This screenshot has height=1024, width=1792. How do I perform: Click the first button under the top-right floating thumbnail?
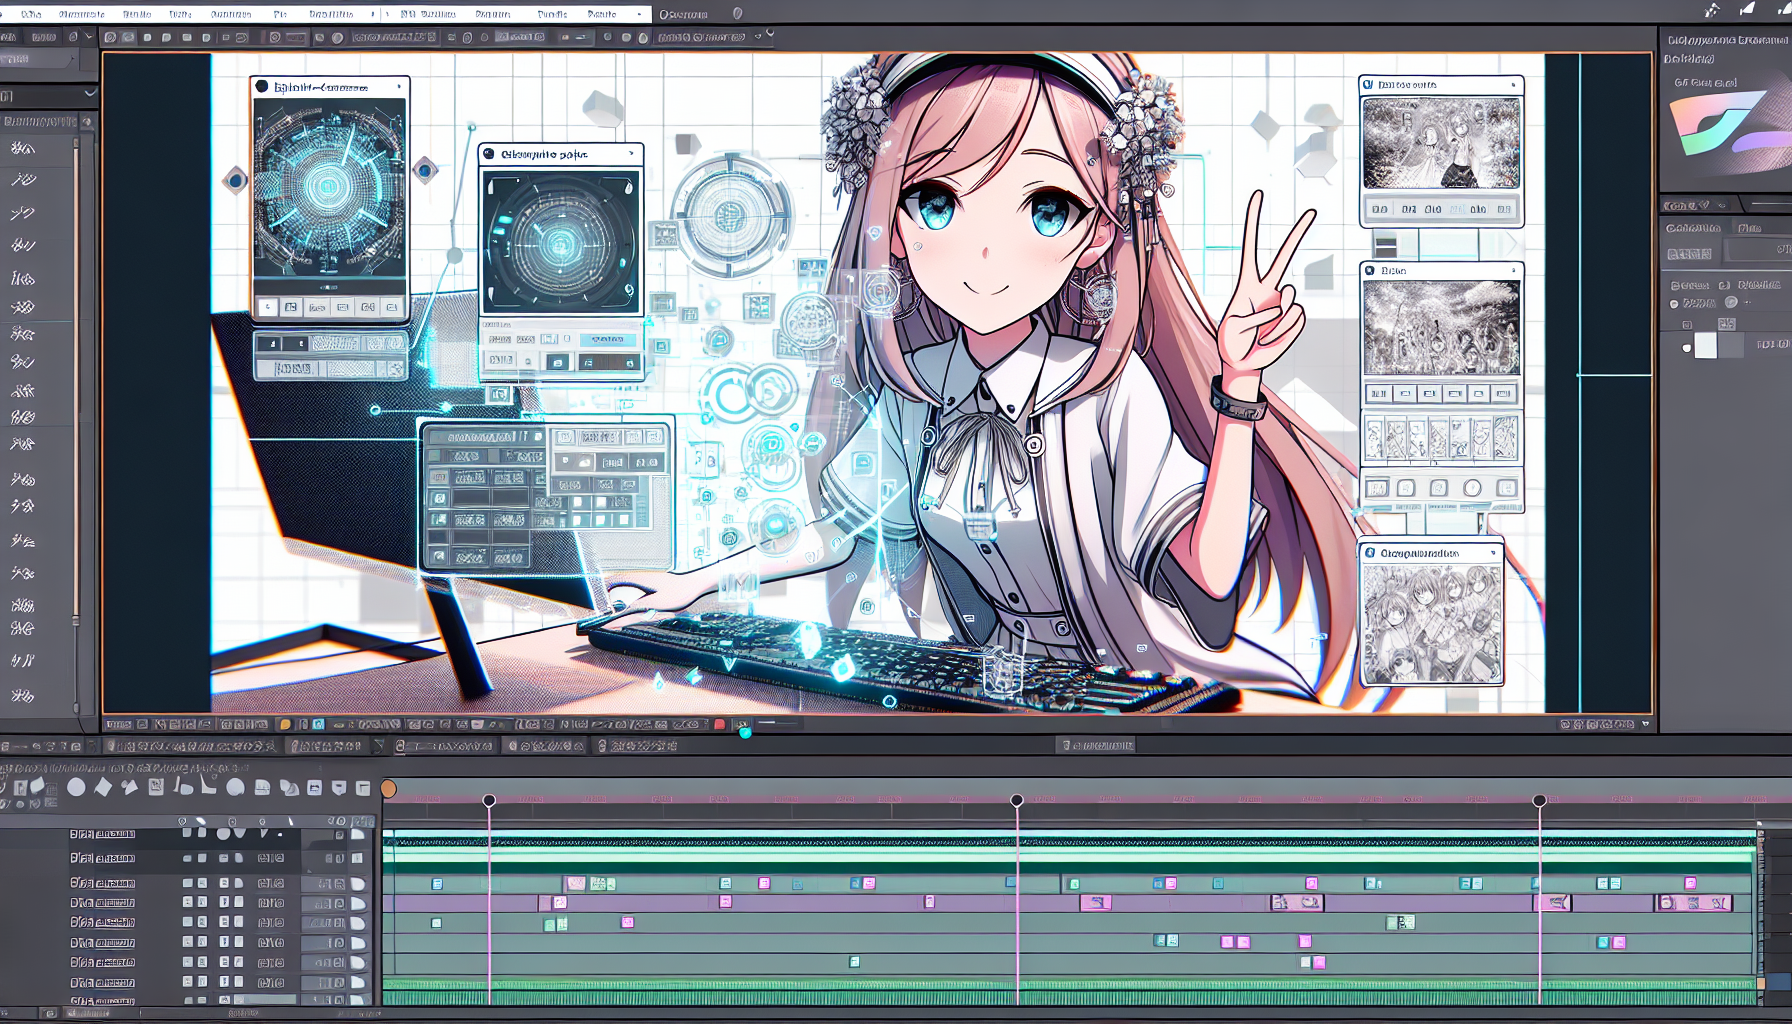pos(1380,209)
